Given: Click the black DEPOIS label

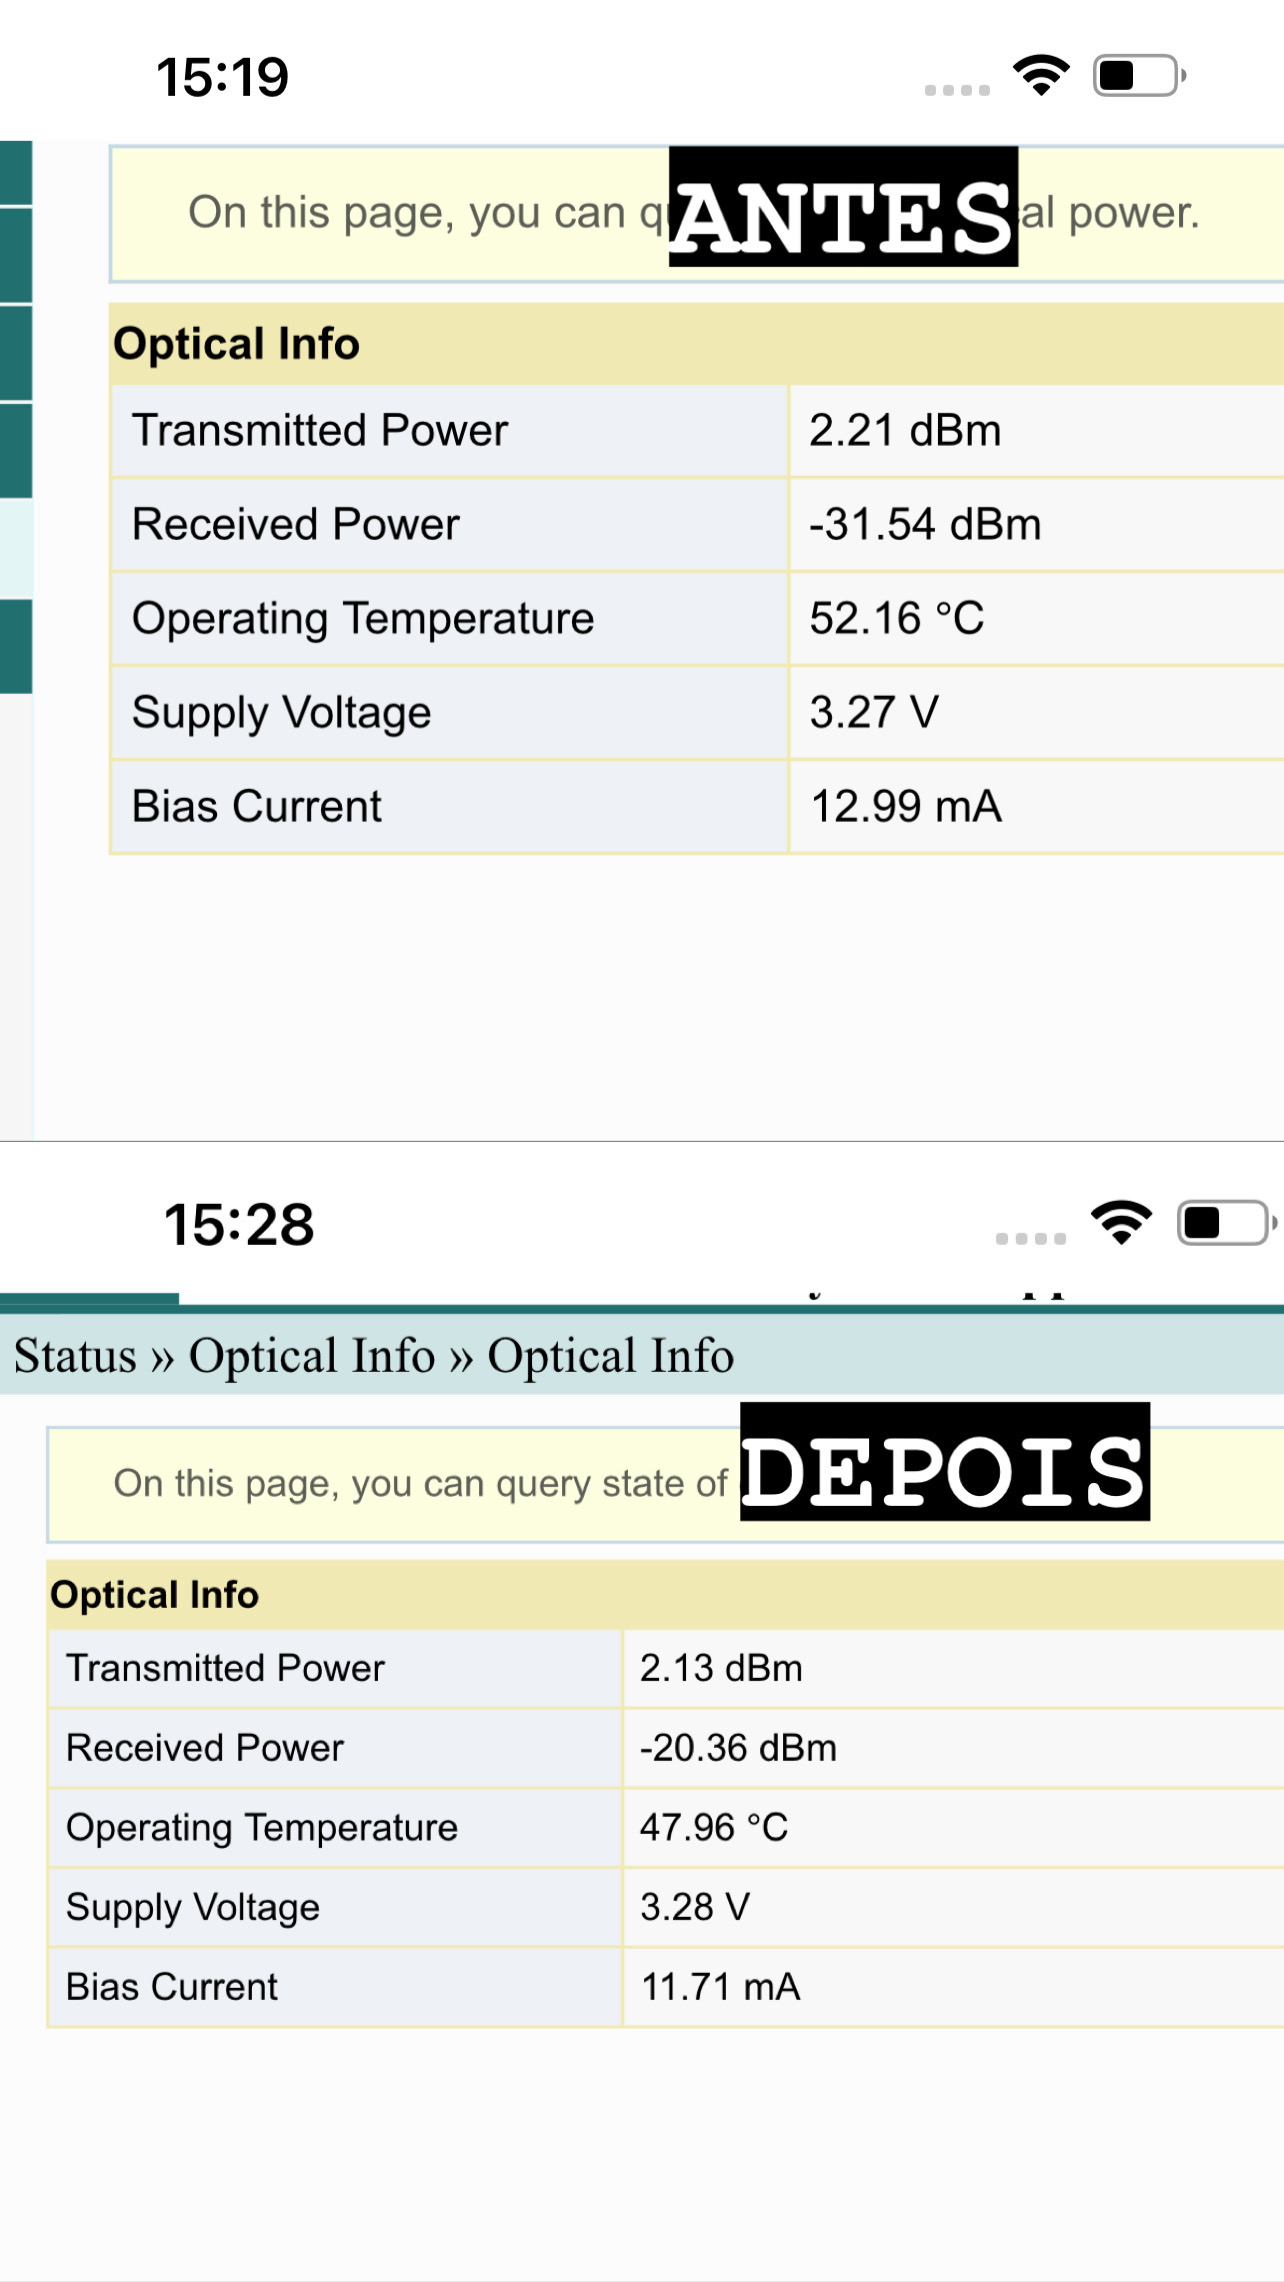Looking at the screenshot, I should click(944, 1462).
